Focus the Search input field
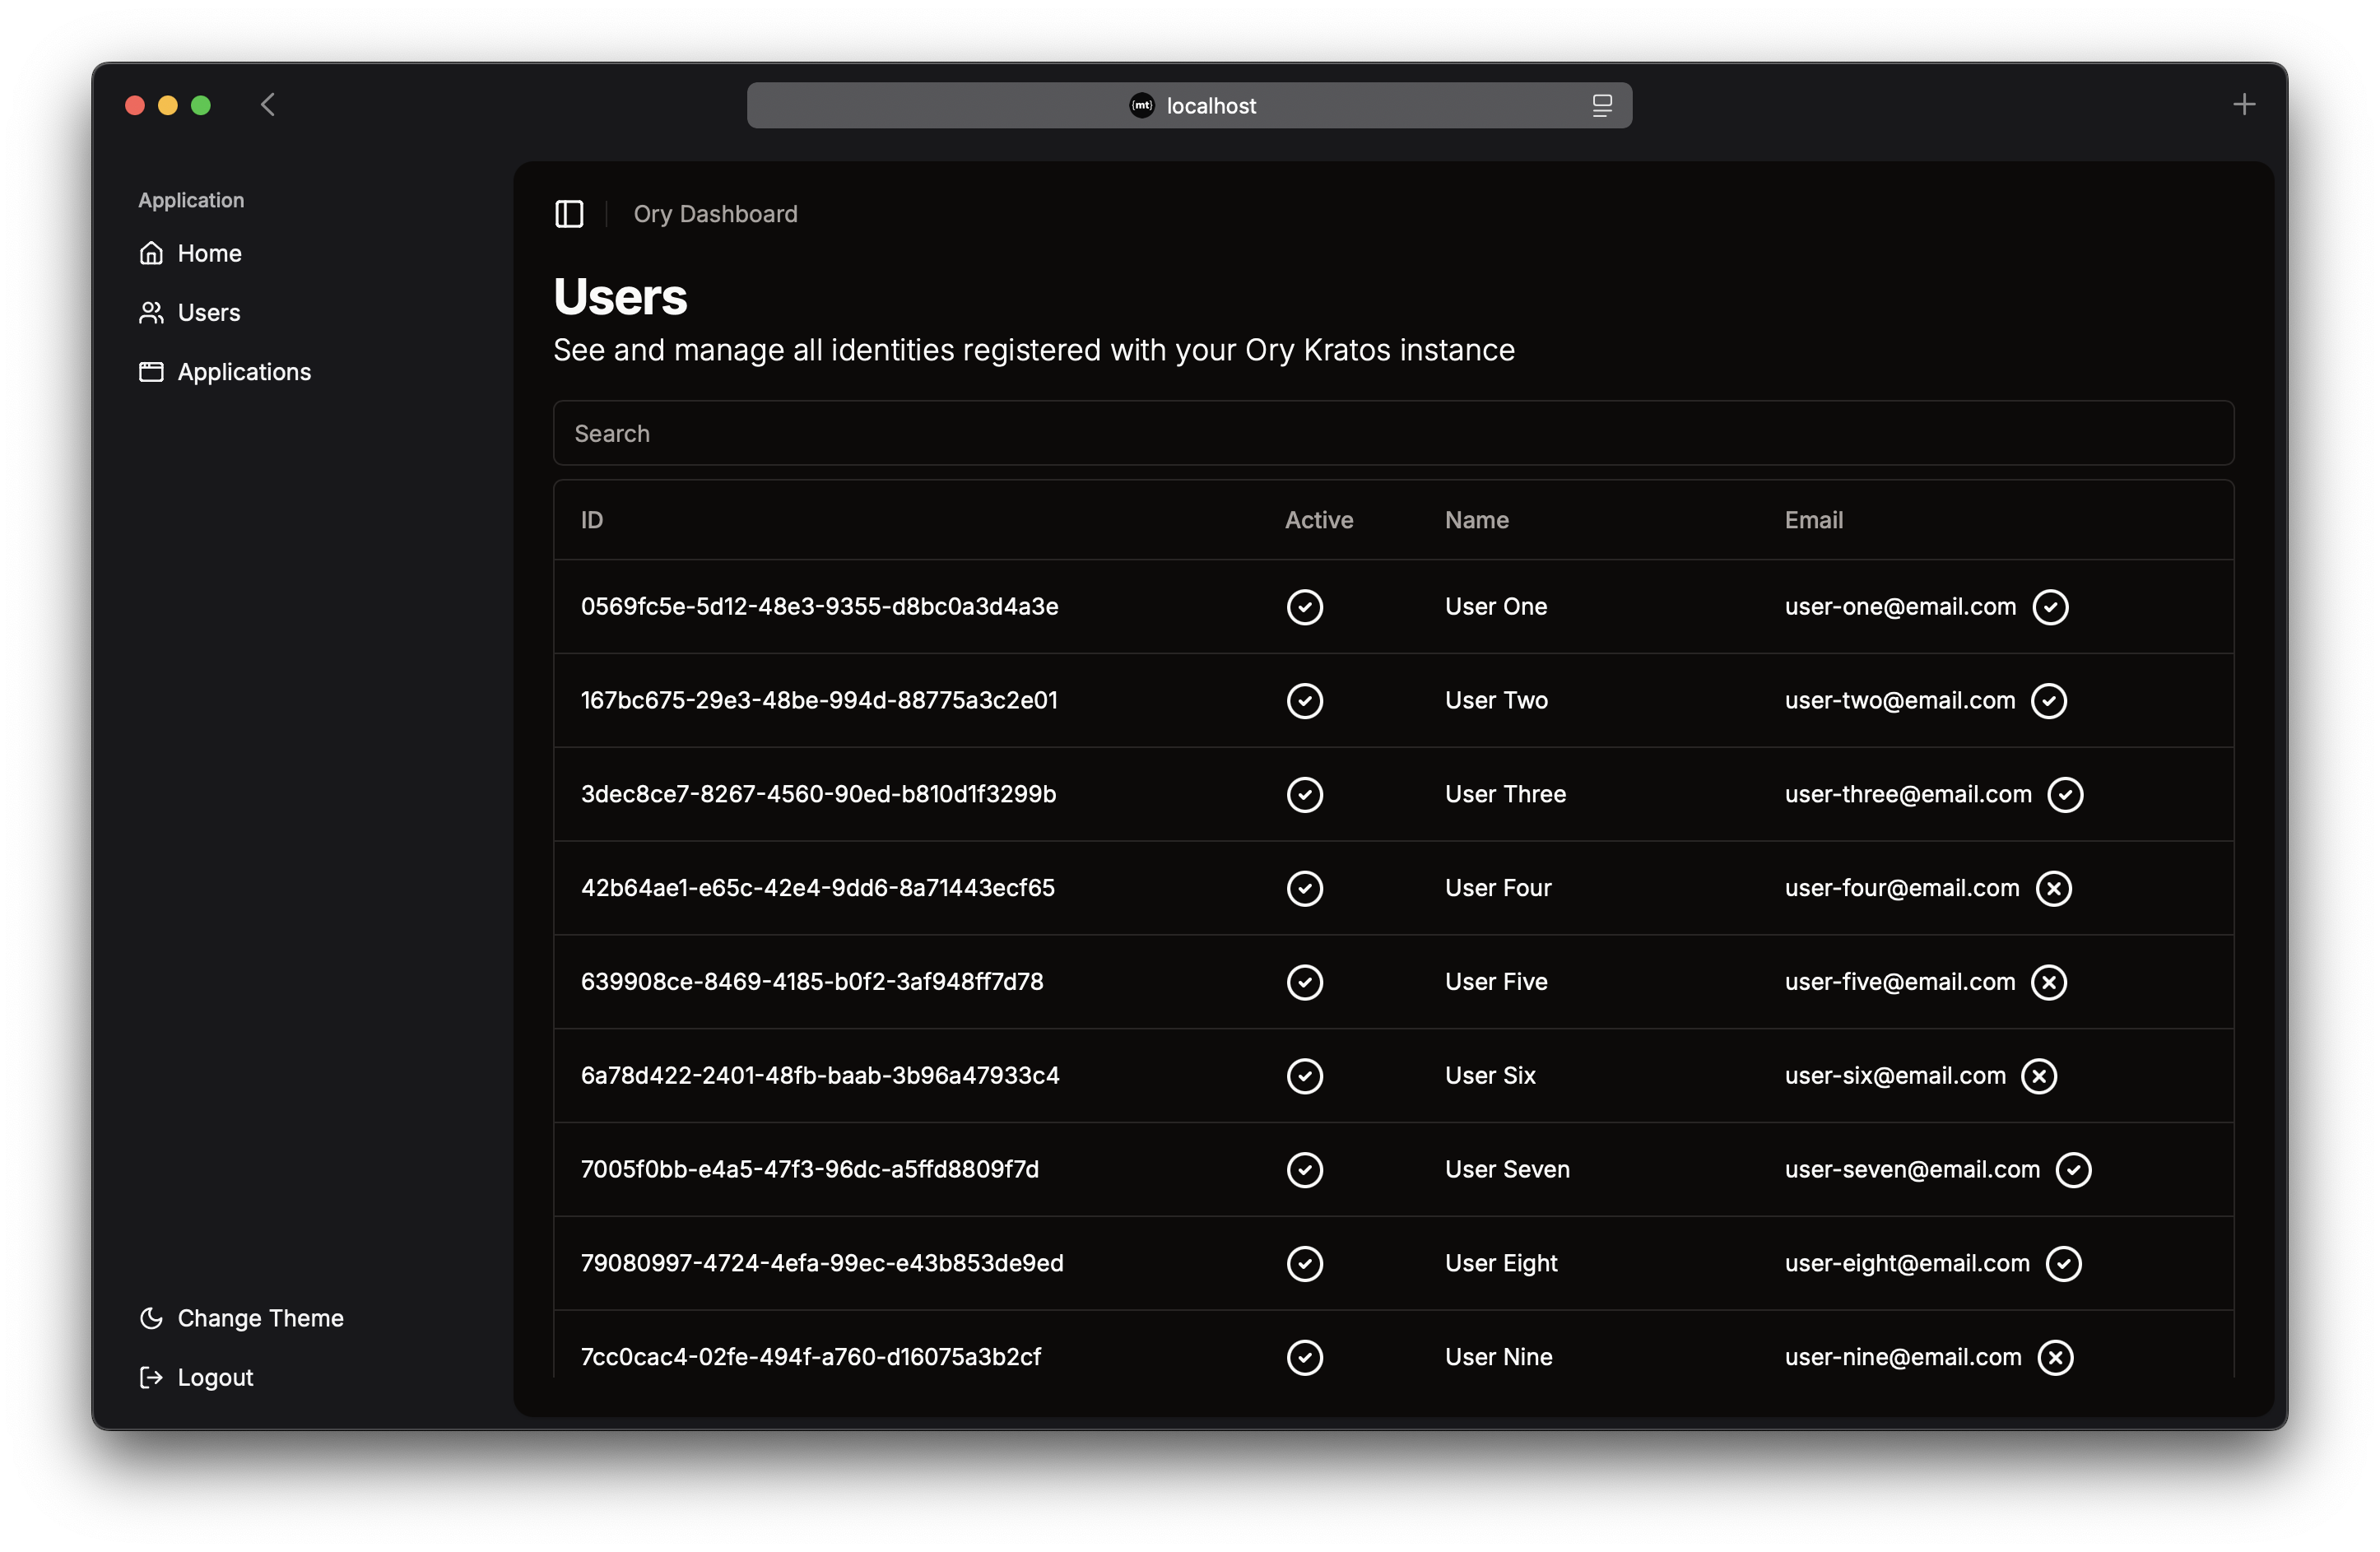 (x=1394, y=433)
